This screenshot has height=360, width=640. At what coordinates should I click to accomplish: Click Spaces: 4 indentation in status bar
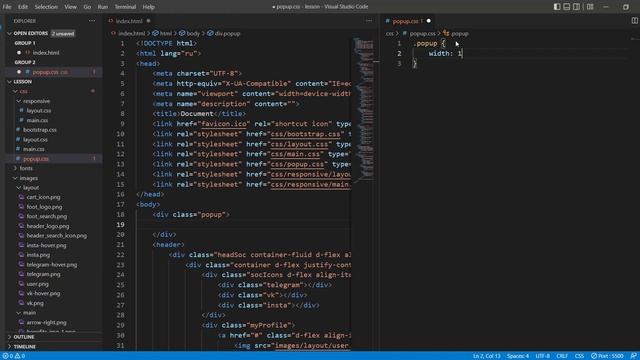pyautogui.click(x=518, y=356)
